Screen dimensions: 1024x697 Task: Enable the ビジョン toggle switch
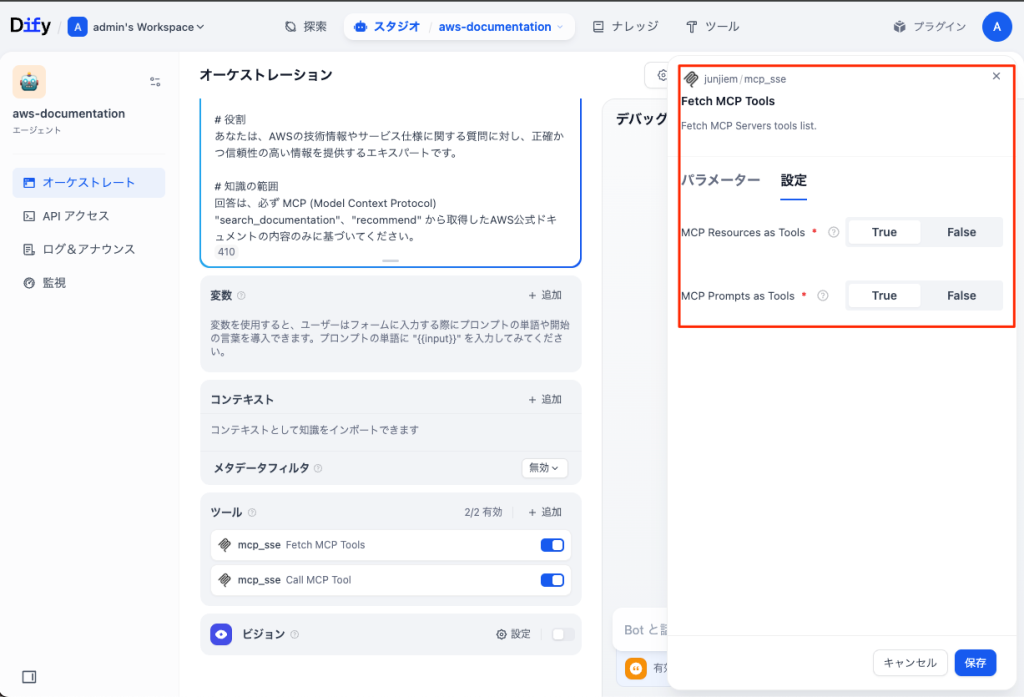point(562,634)
